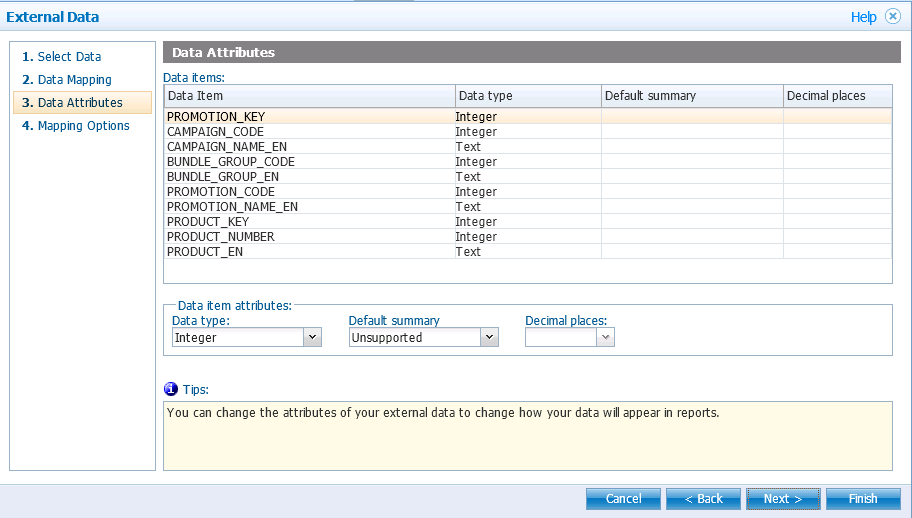
Task: Click the Next button
Action: coord(783,499)
